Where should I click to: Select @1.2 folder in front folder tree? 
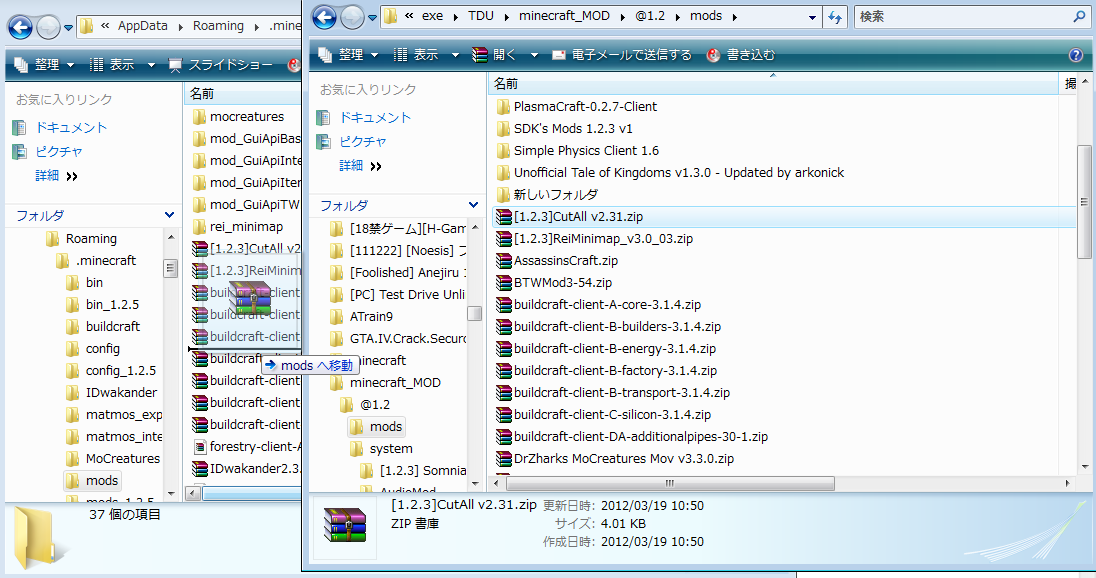(365, 405)
